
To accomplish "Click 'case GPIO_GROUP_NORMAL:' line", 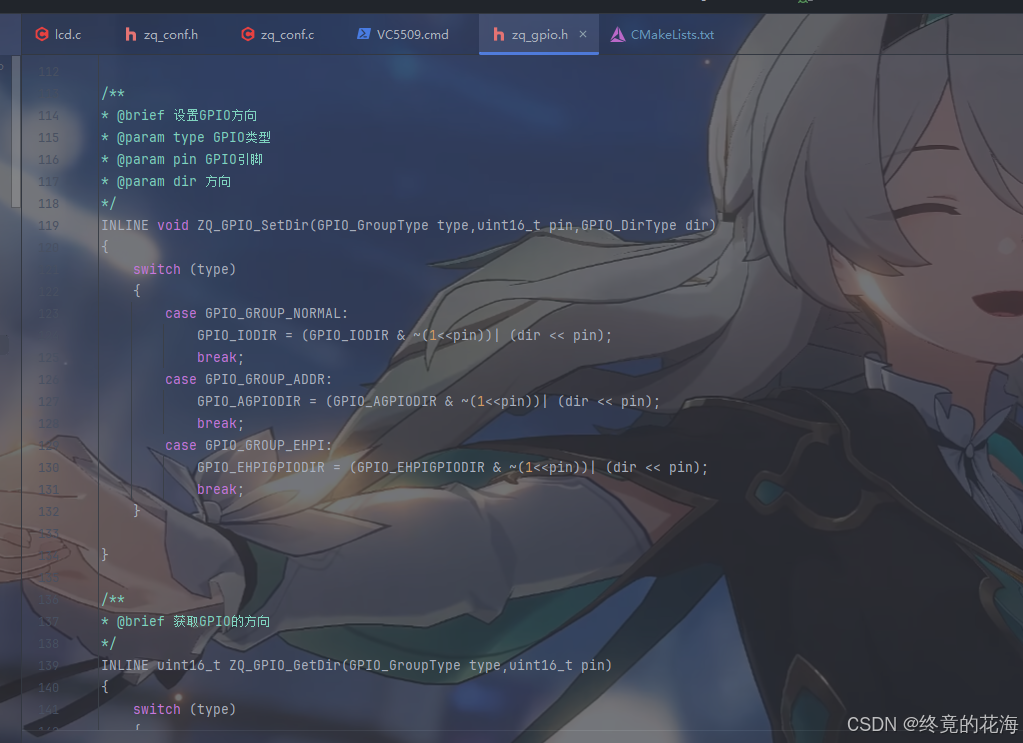I will (x=256, y=314).
